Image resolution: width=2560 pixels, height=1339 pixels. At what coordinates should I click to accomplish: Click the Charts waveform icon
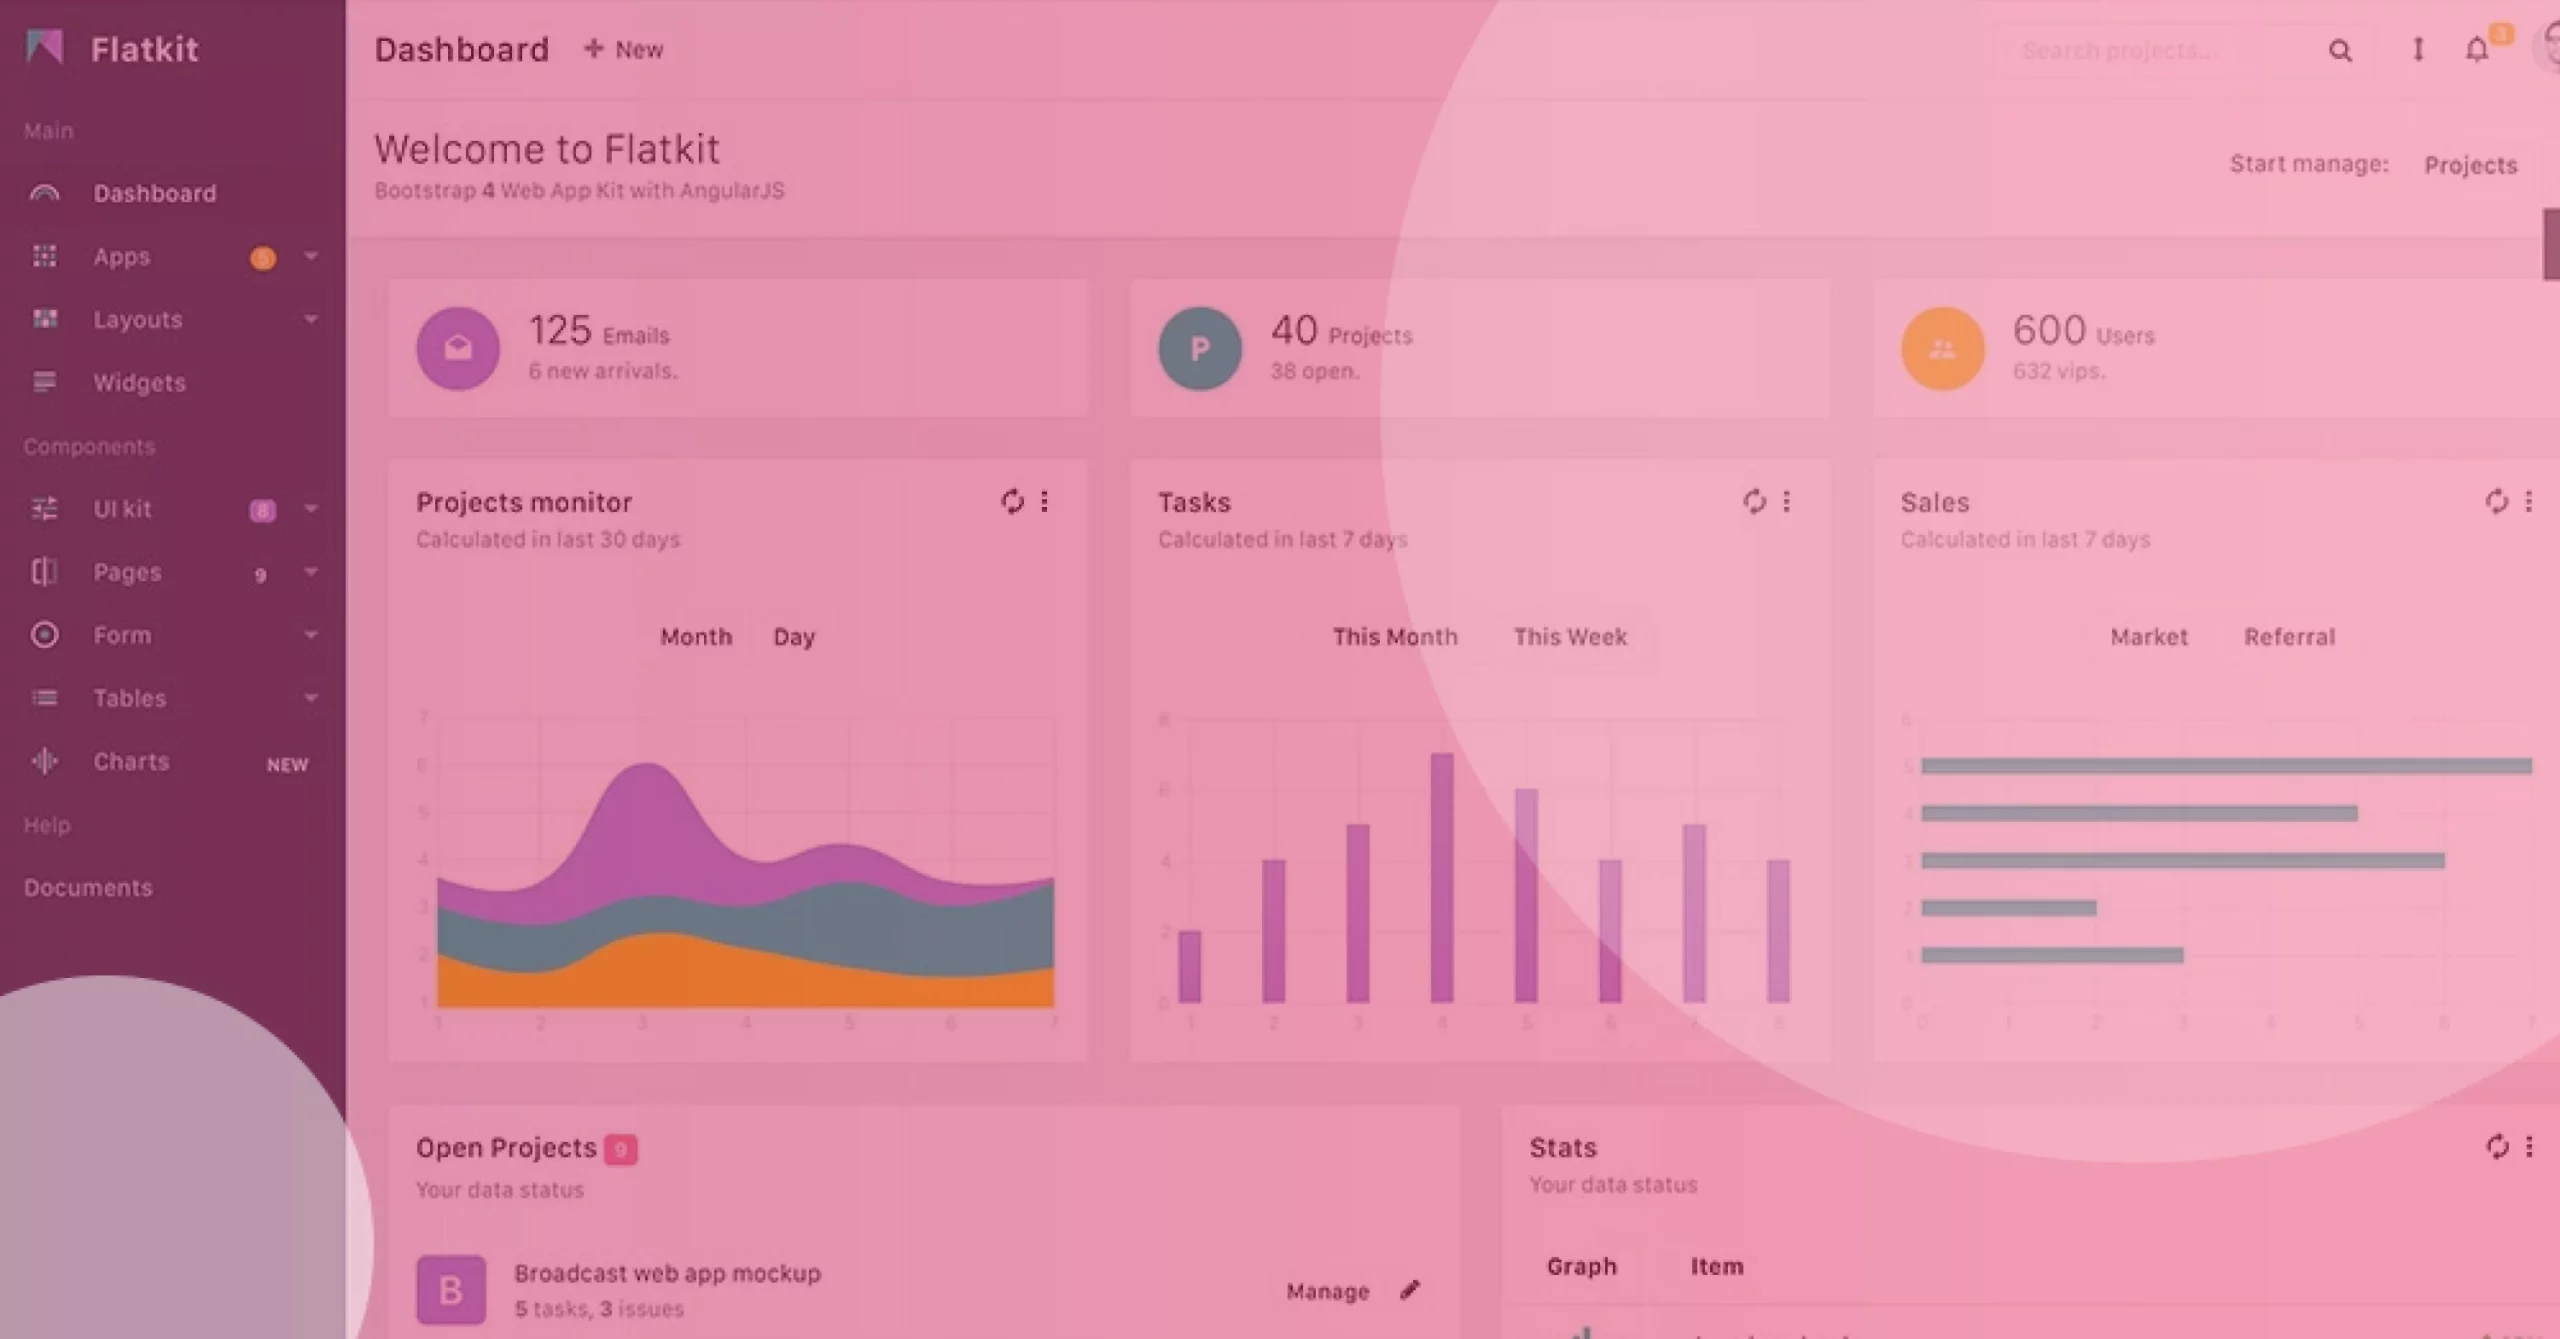[x=44, y=761]
